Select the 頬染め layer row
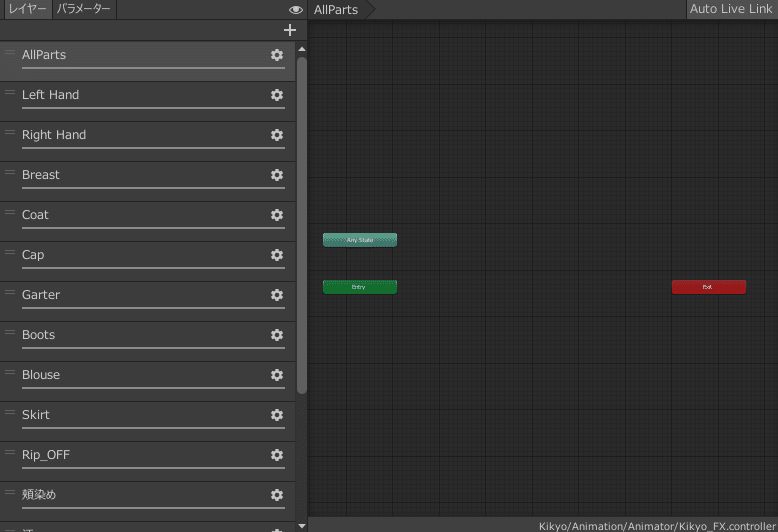The image size is (778, 532). 147,501
